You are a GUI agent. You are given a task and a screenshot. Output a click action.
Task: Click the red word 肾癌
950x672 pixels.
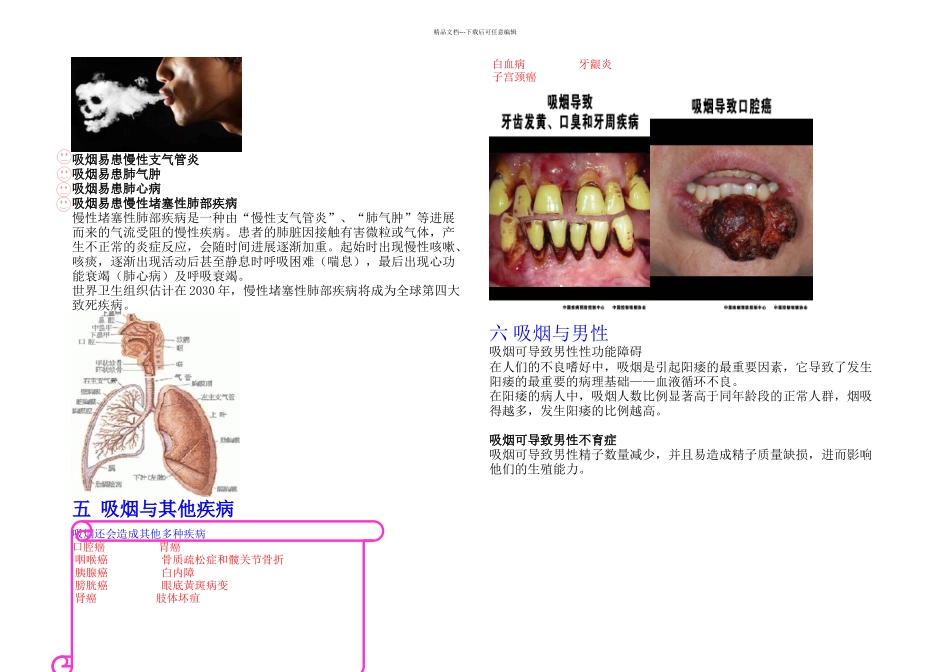point(86,597)
